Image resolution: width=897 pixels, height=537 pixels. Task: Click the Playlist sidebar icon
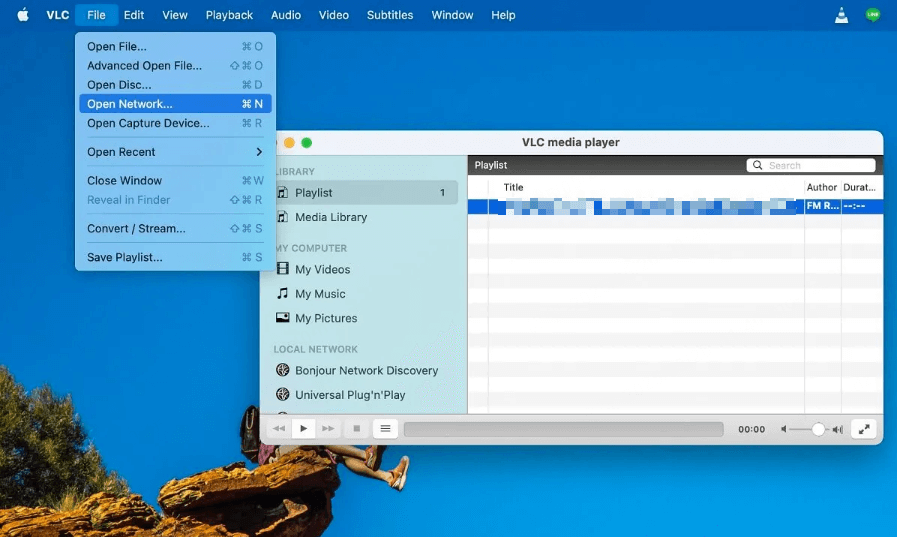click(283, 193)
